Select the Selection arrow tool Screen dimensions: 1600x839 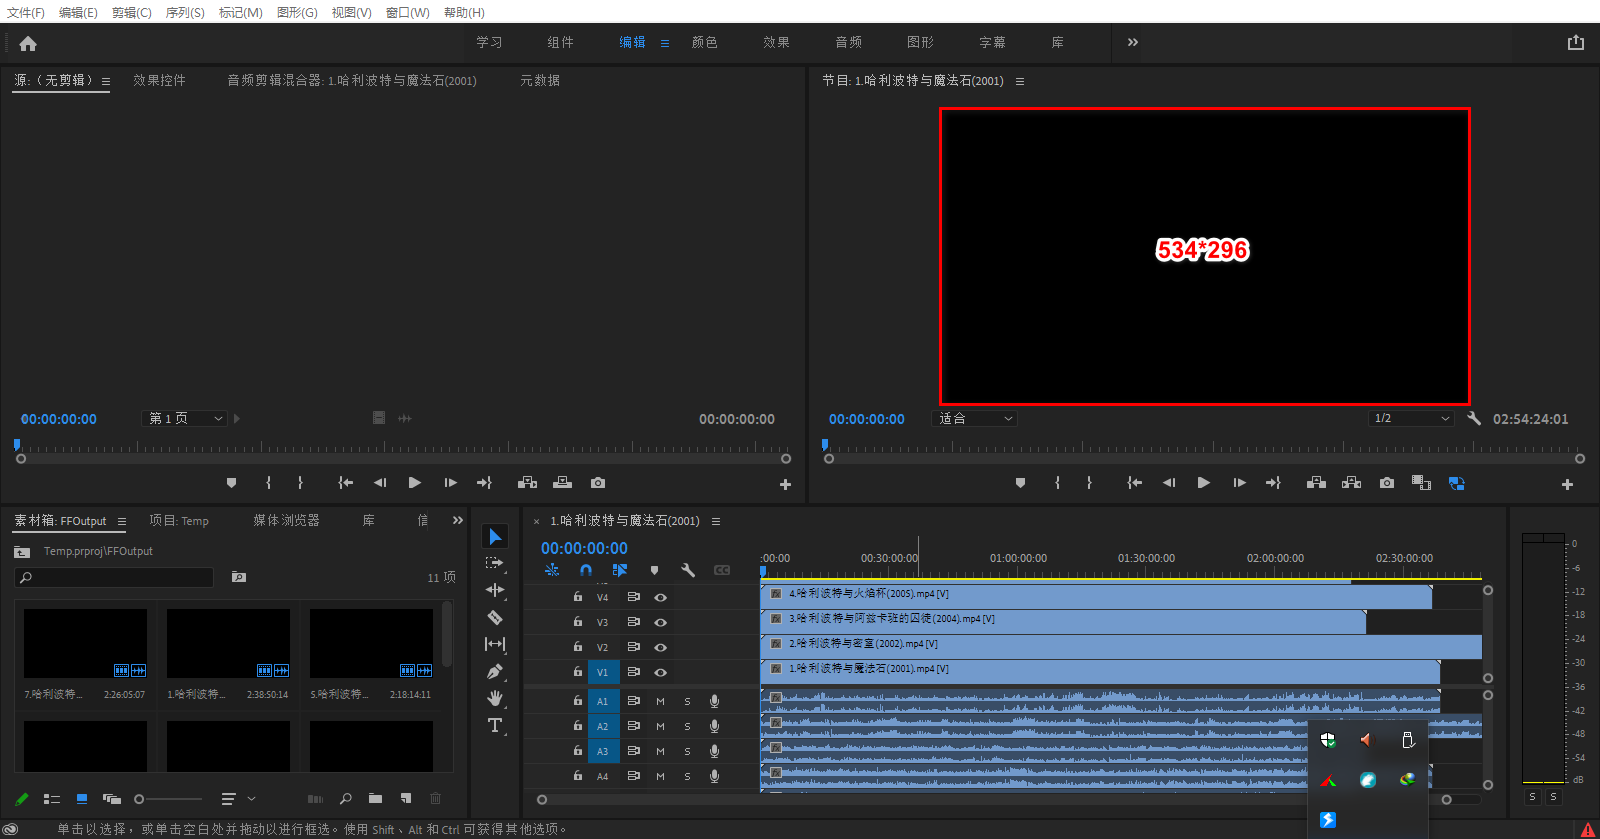coord(495,537)
